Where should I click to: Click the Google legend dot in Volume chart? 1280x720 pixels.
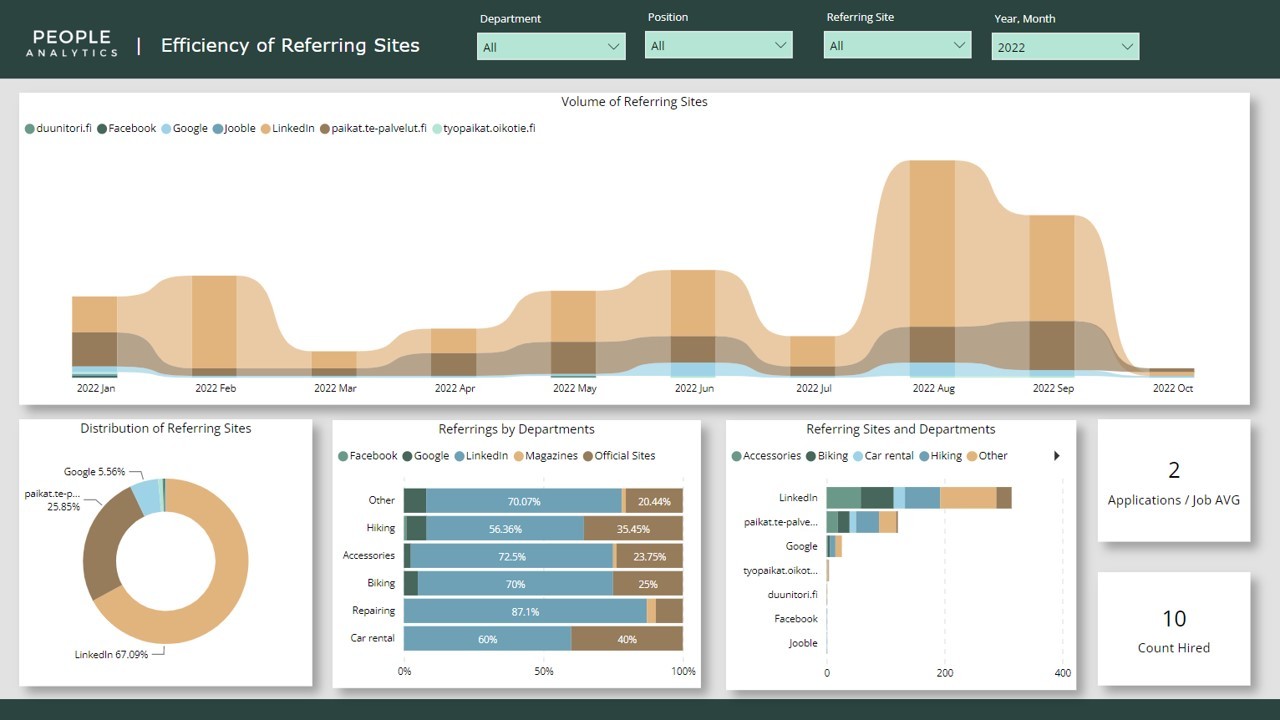[x=166, y=129]
